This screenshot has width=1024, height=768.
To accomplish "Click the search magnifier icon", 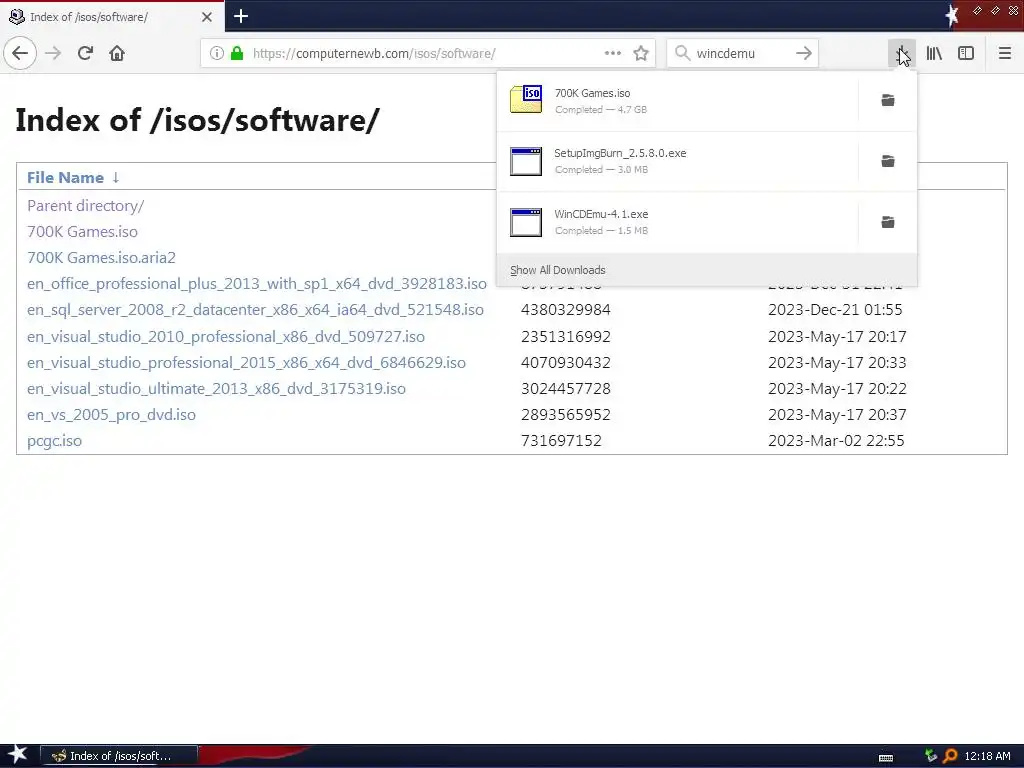I will 682,53.
